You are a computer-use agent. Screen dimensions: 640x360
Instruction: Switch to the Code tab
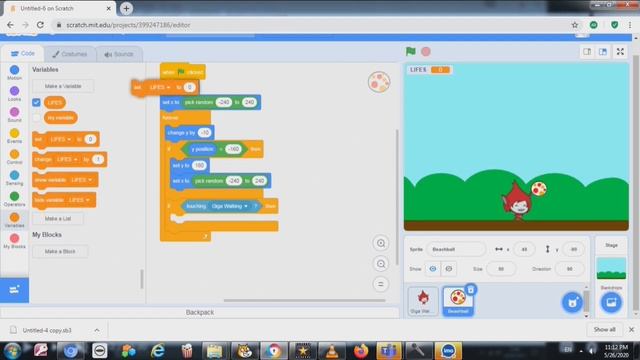click(23, 53)
